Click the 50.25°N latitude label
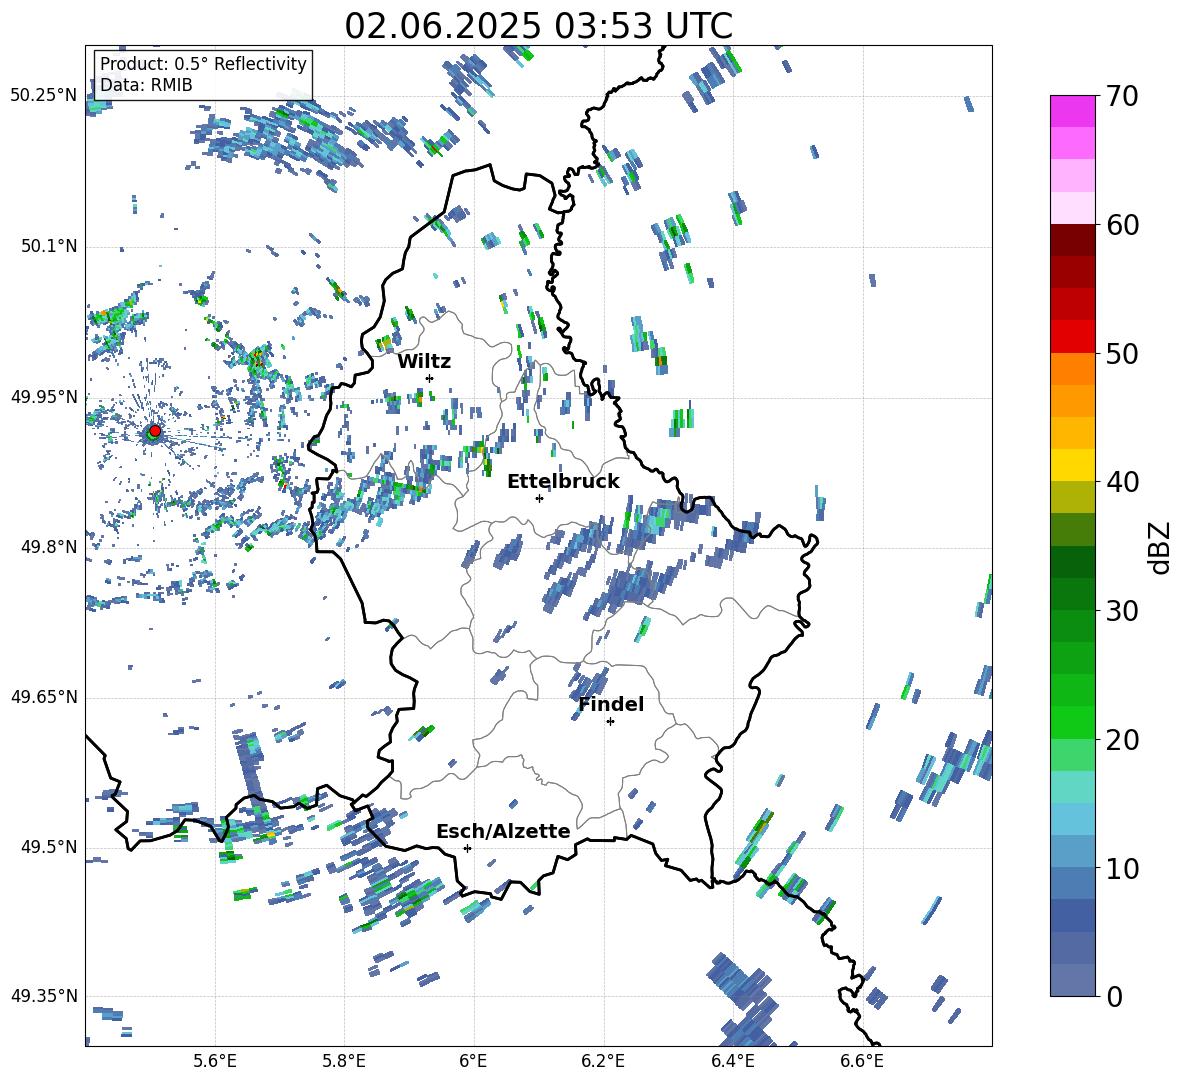This screenshot has height=1081, width=1184. [44, 96]
